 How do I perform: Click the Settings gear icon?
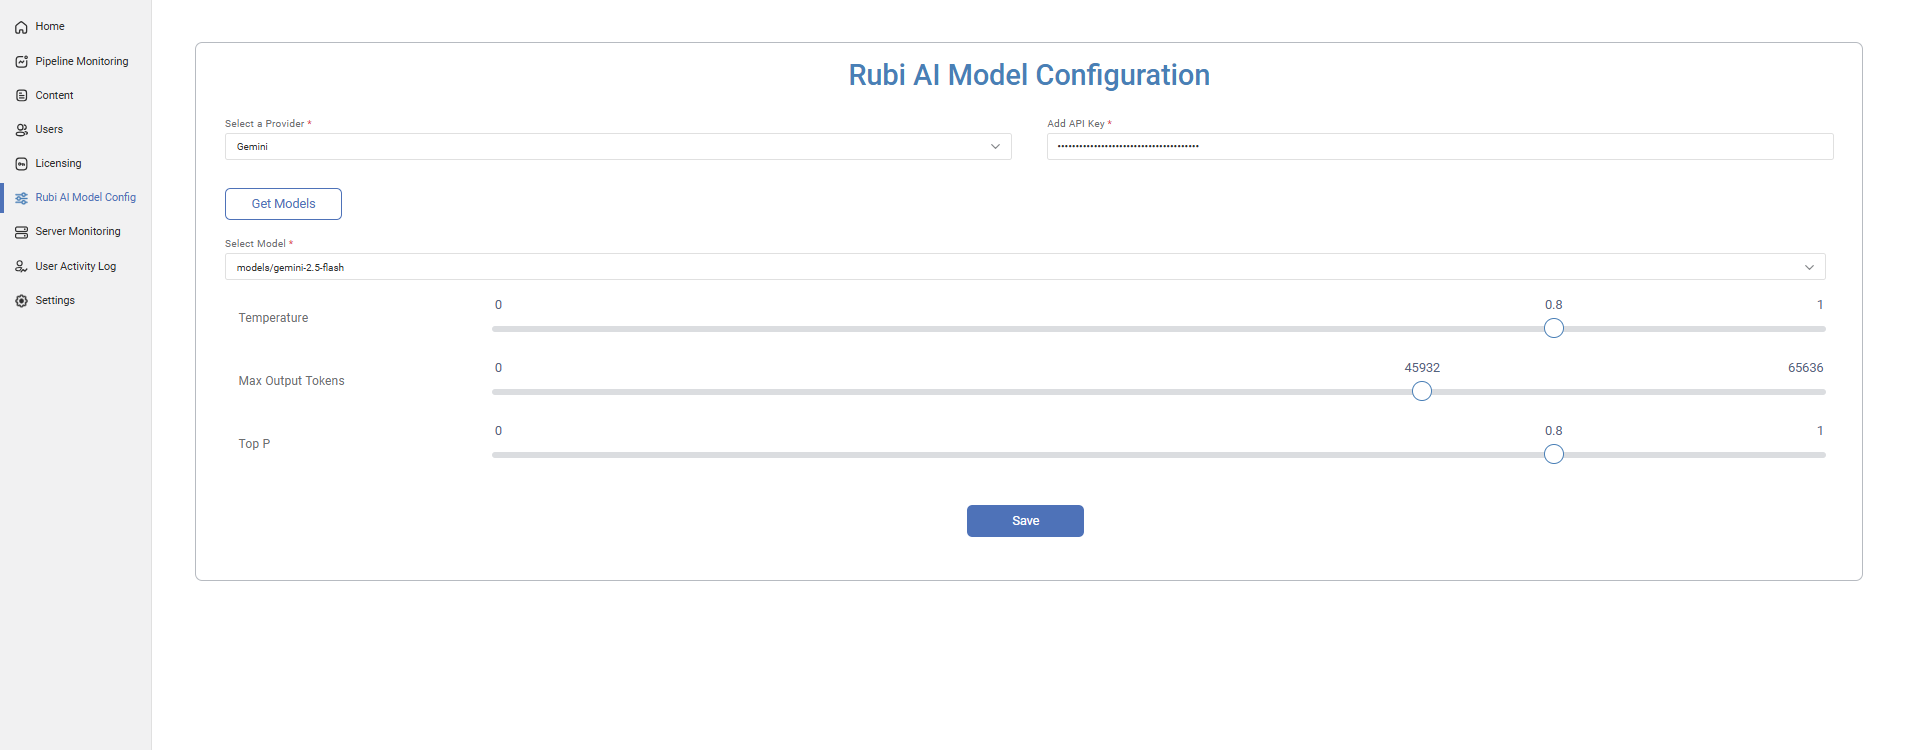pyautogui.click(x=21, y=301)
